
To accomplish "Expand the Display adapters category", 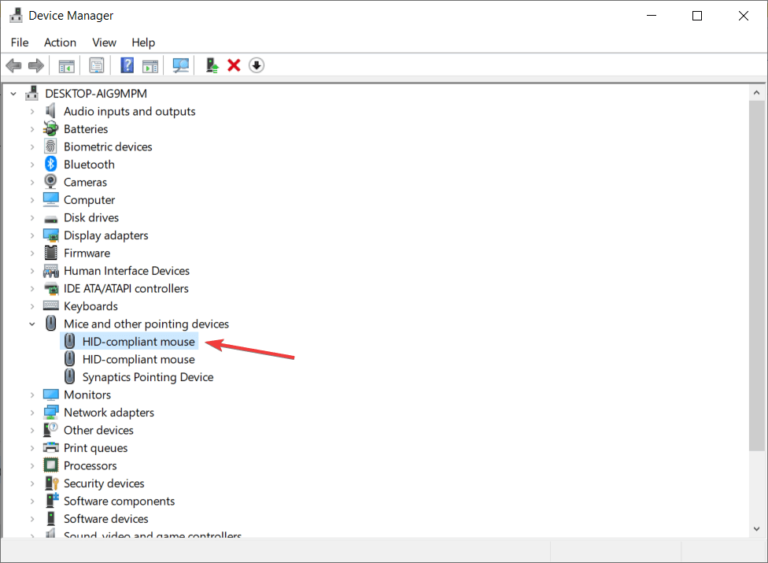I will point(32,236).
